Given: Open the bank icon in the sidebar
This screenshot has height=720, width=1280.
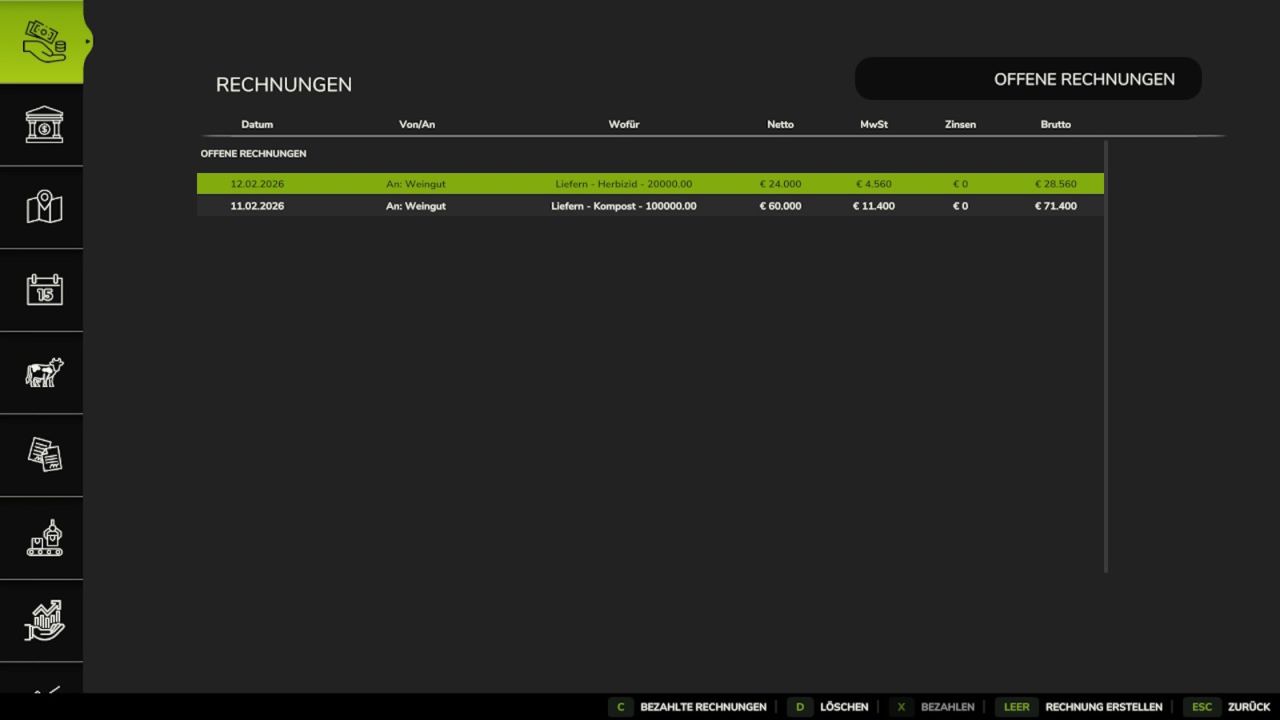Looking at the screenshot, I should click(41, 124).
